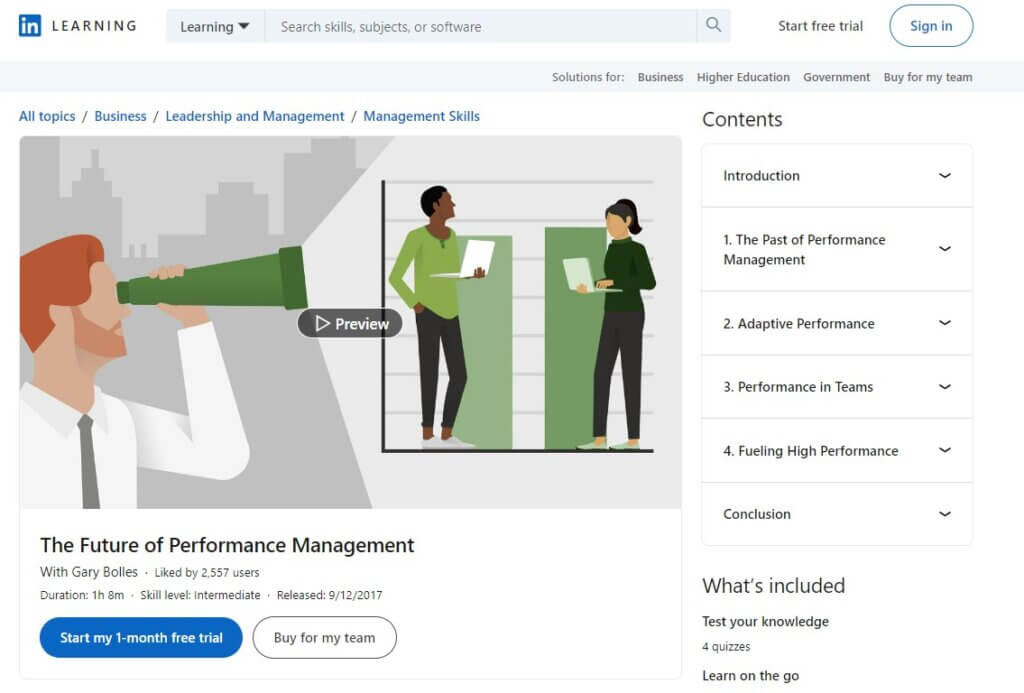Click Test your knowledge text

pyautogui.click(x=765, y=621)
